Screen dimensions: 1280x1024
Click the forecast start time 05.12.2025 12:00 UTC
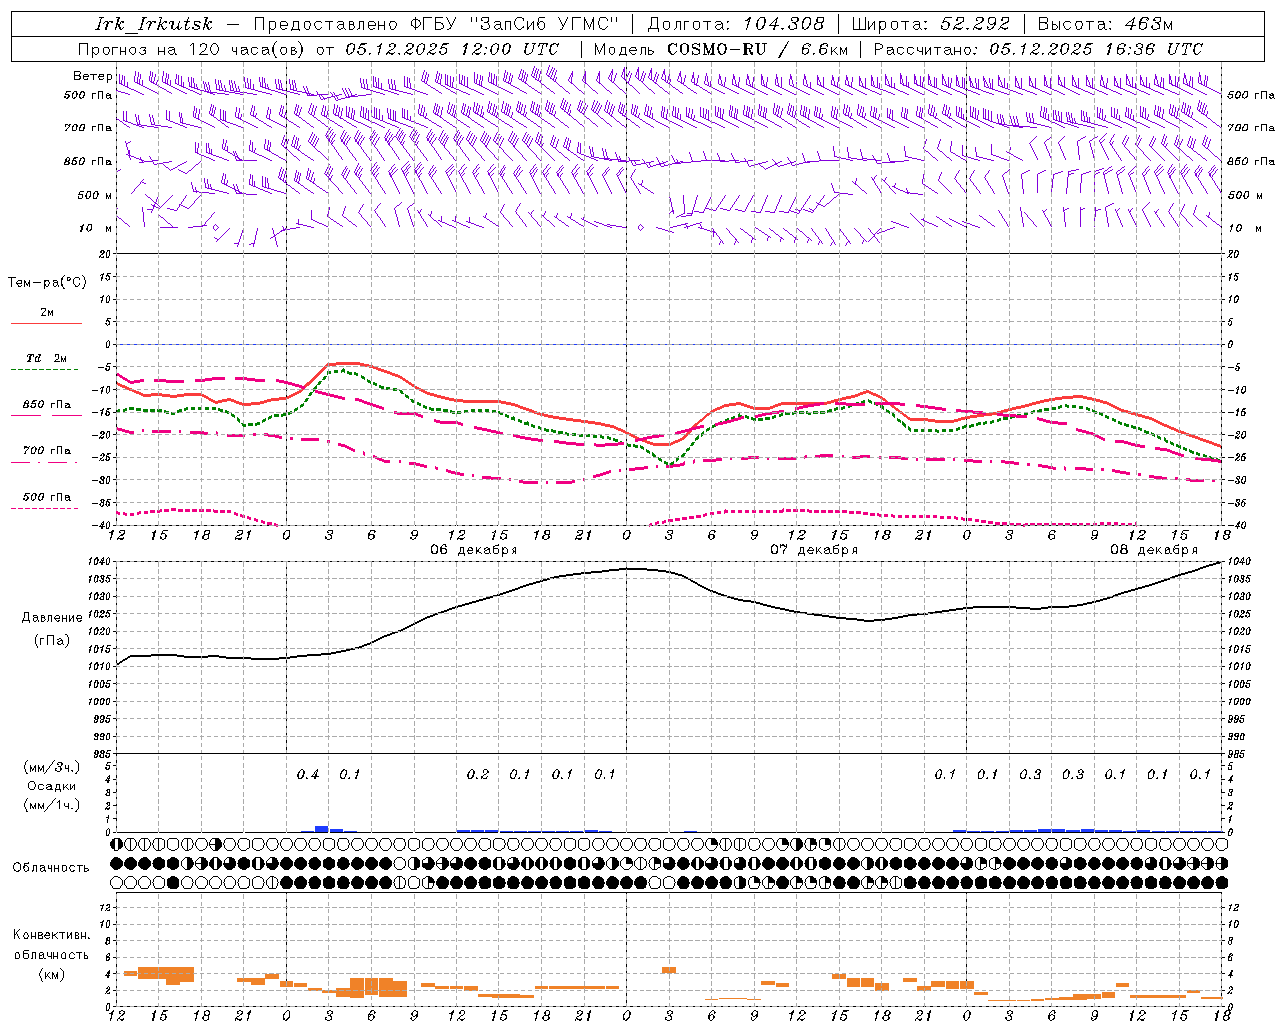point(452,49)
